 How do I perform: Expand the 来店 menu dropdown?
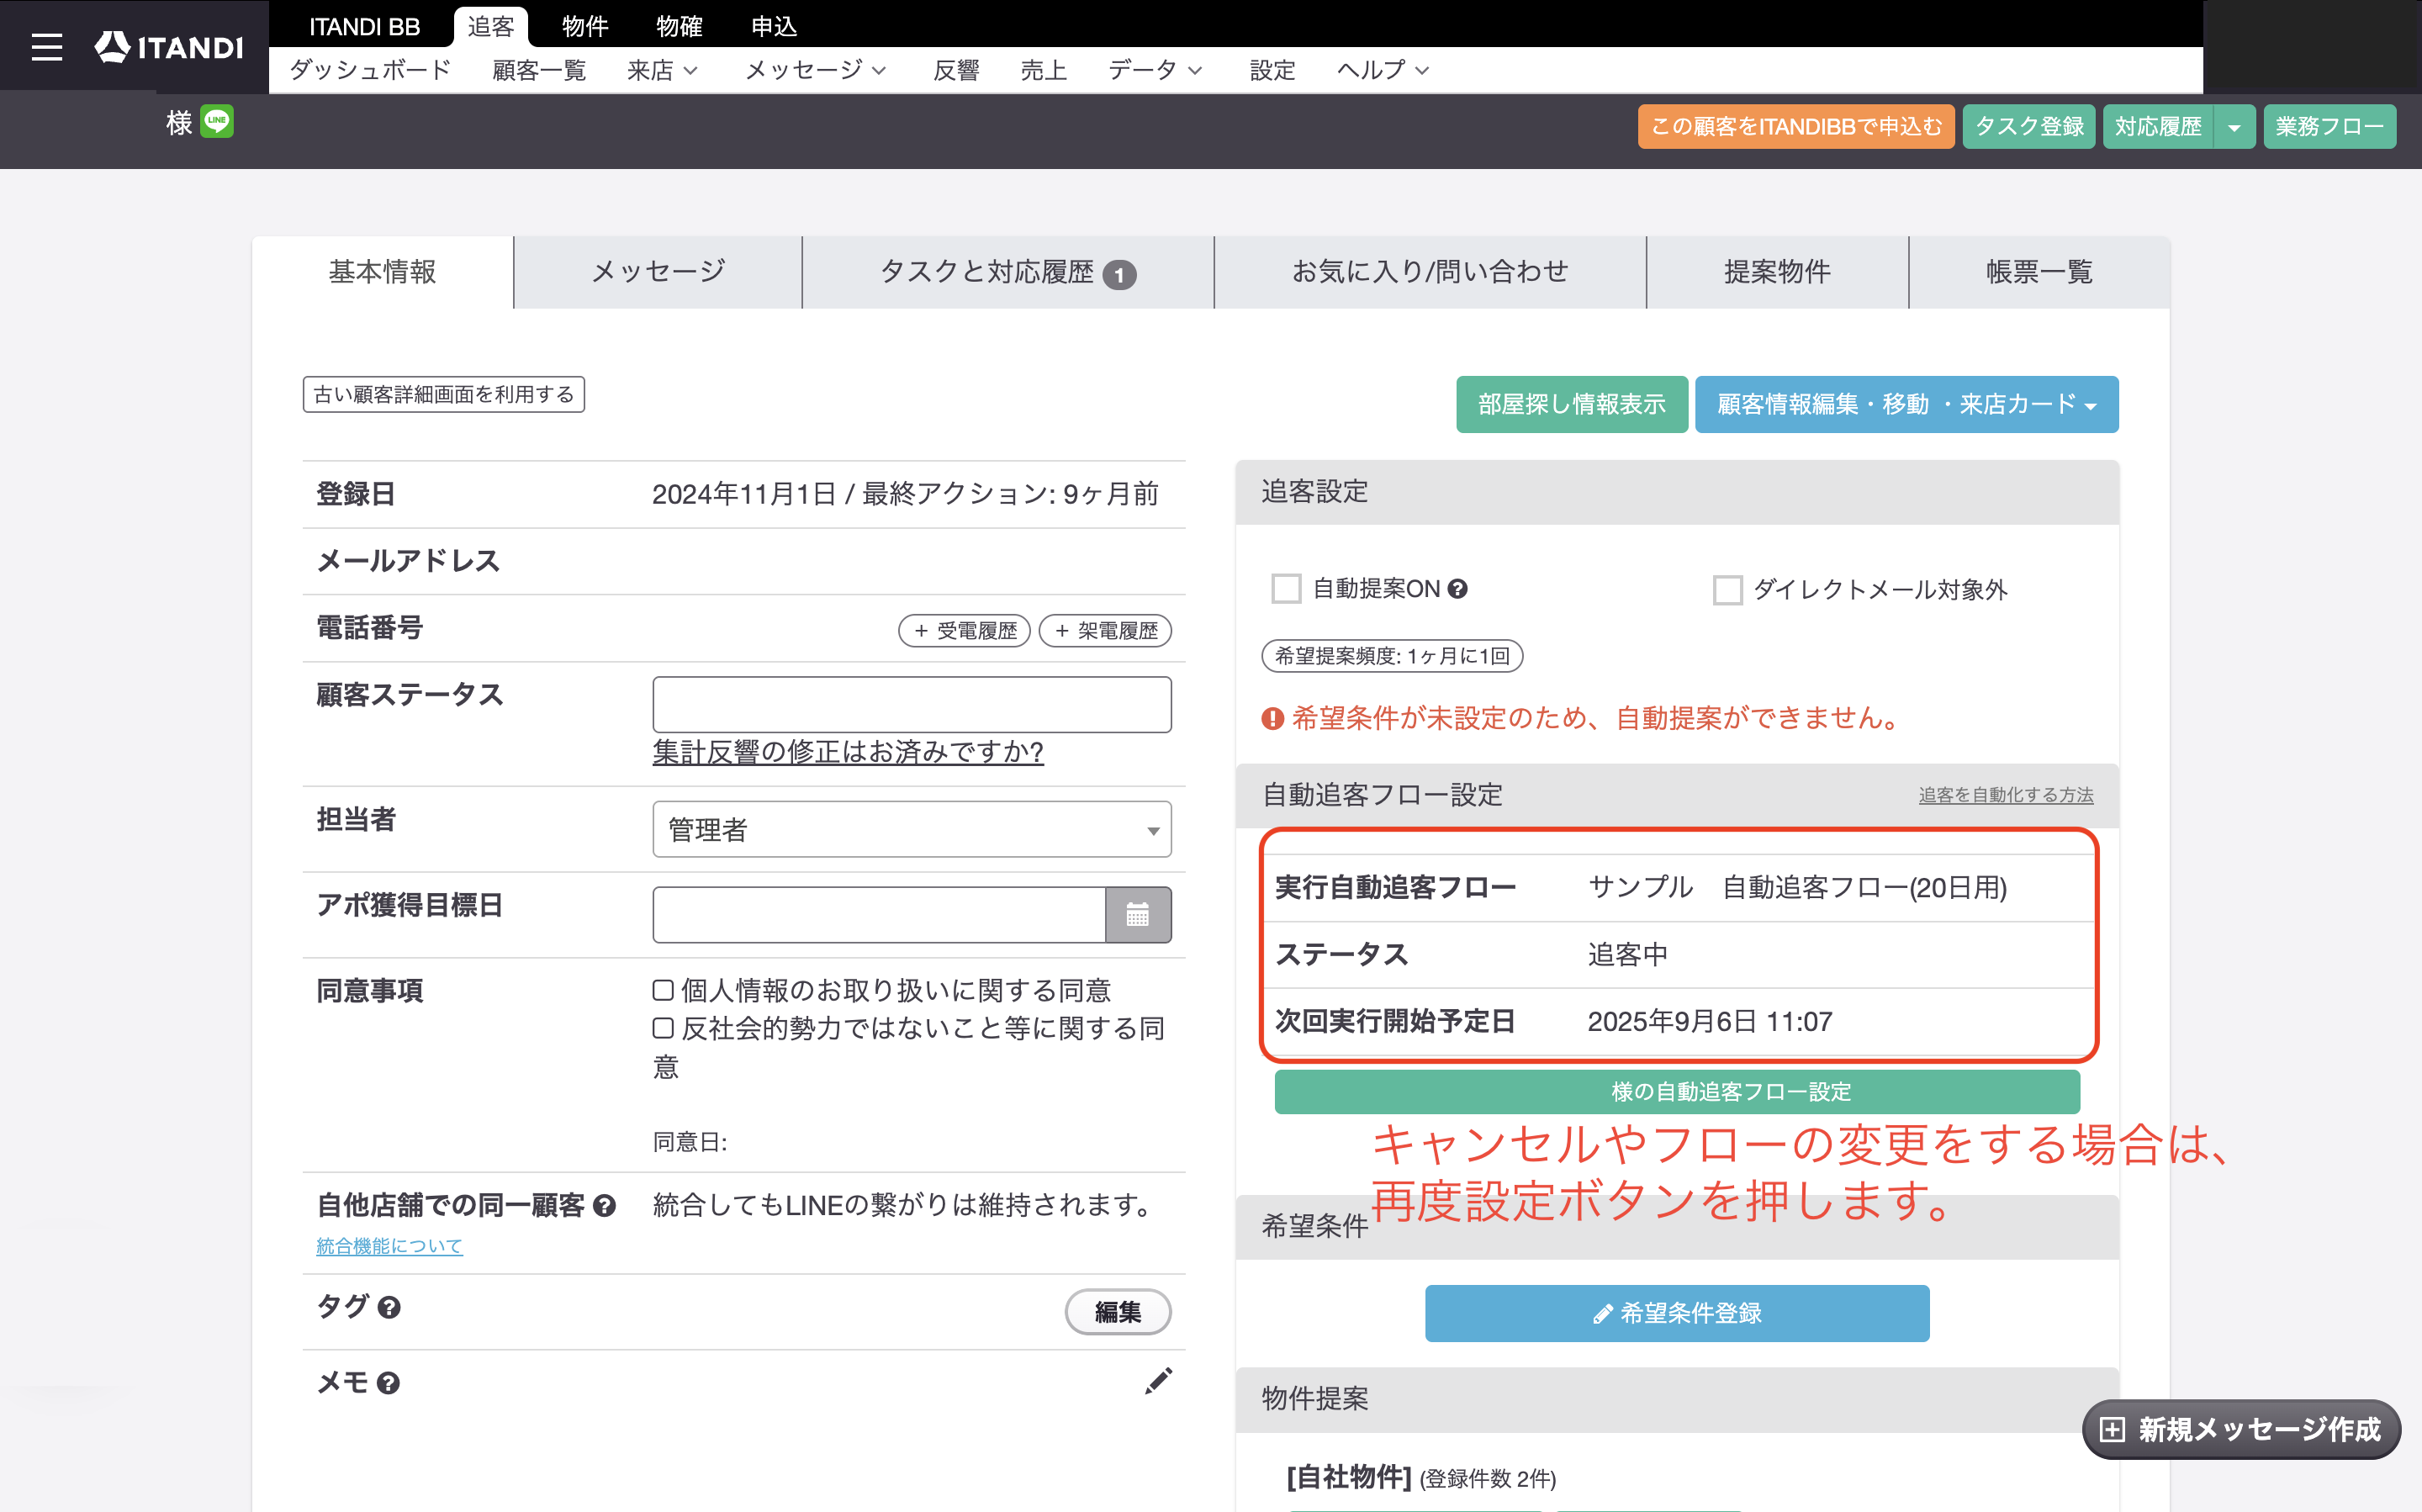coord(663,70)
